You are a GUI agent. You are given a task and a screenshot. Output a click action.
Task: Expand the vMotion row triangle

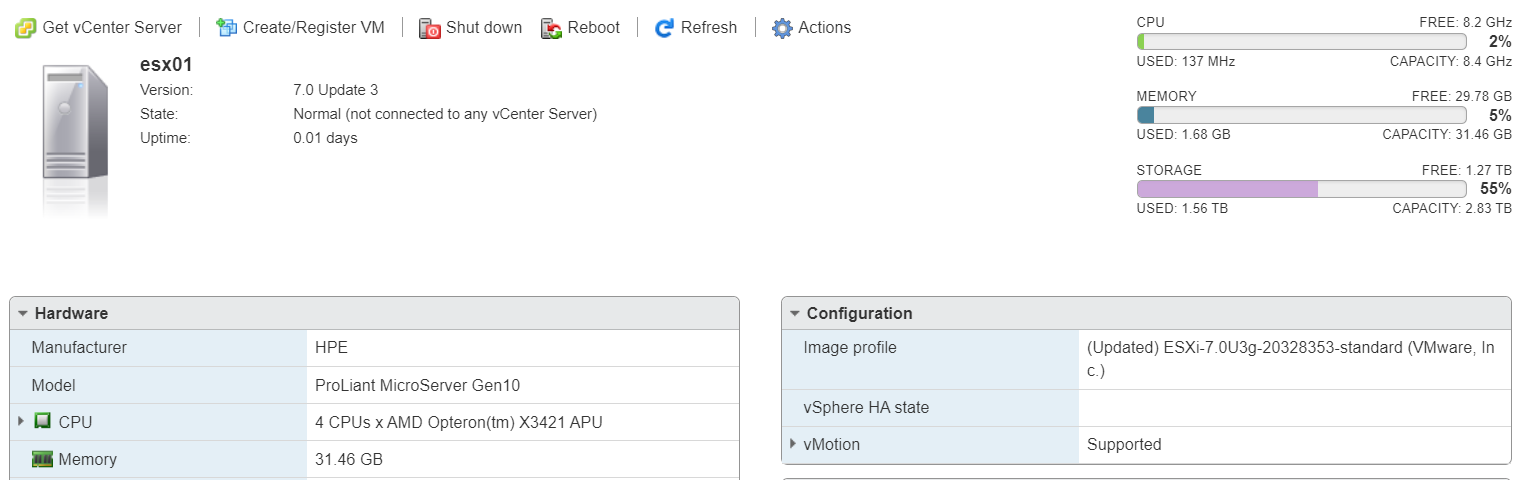coord(793,444)
